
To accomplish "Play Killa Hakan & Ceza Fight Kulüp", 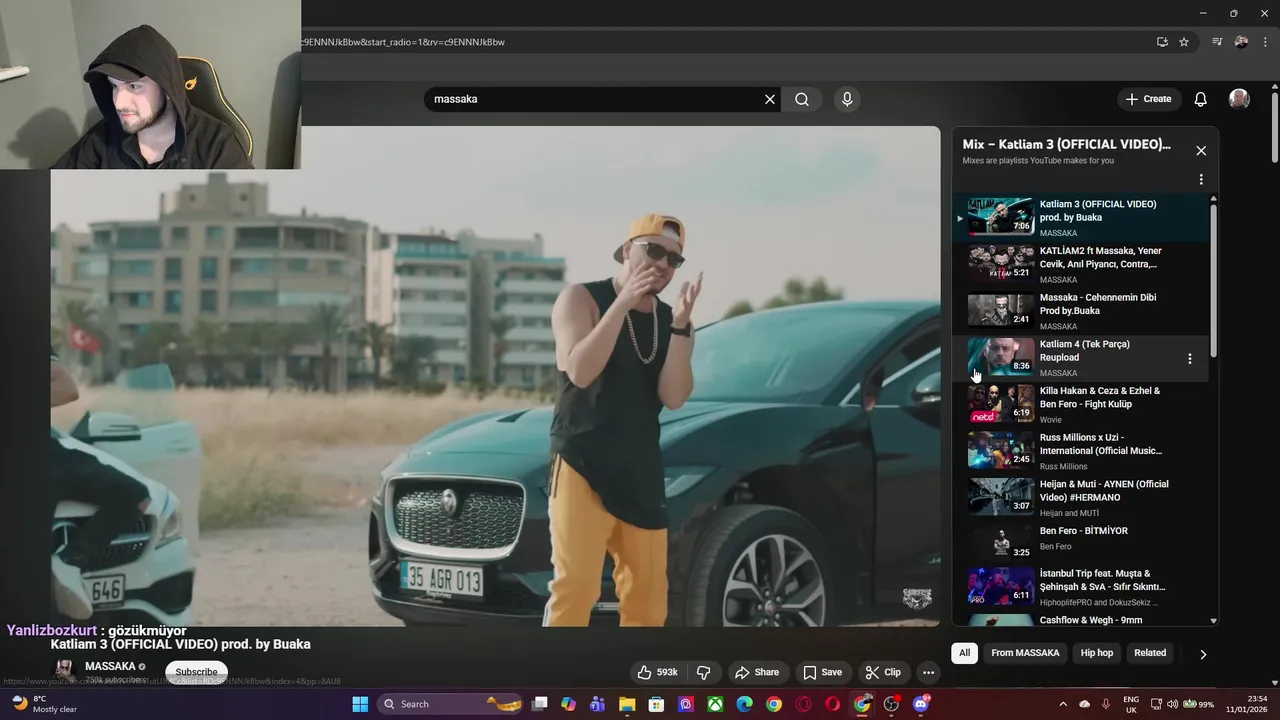I will [1080, 404].
